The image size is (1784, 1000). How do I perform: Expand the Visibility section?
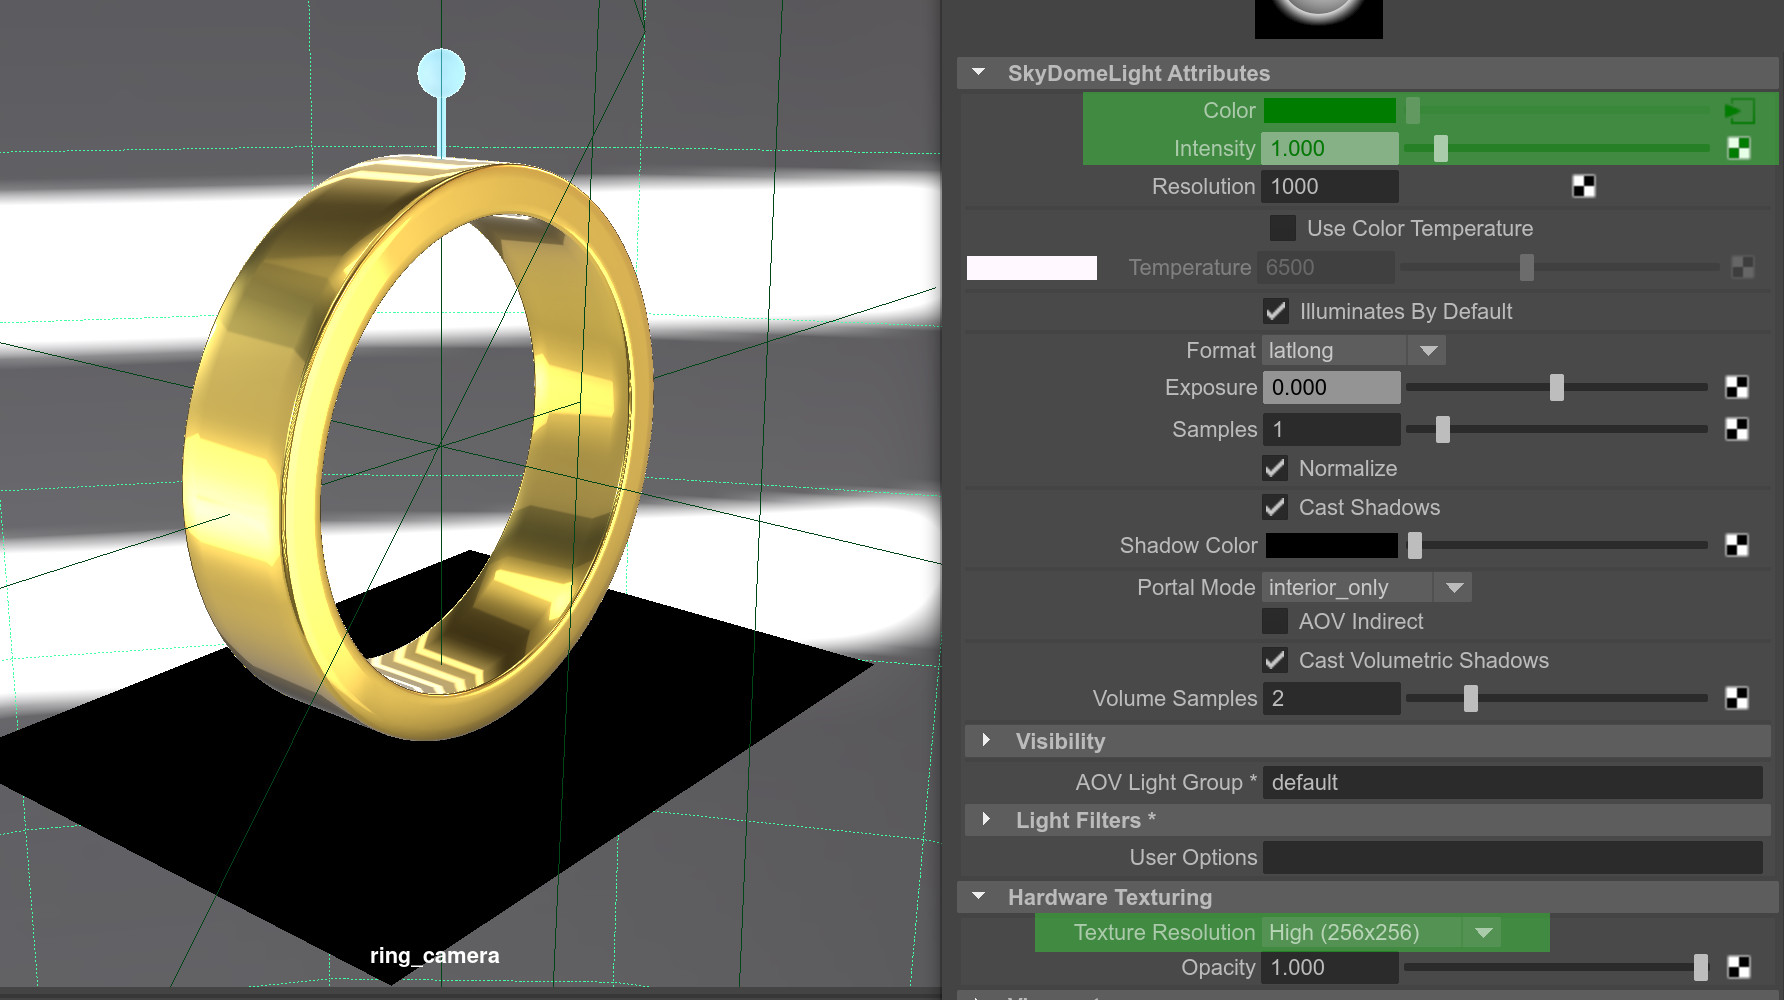click(x=986, y=740)
